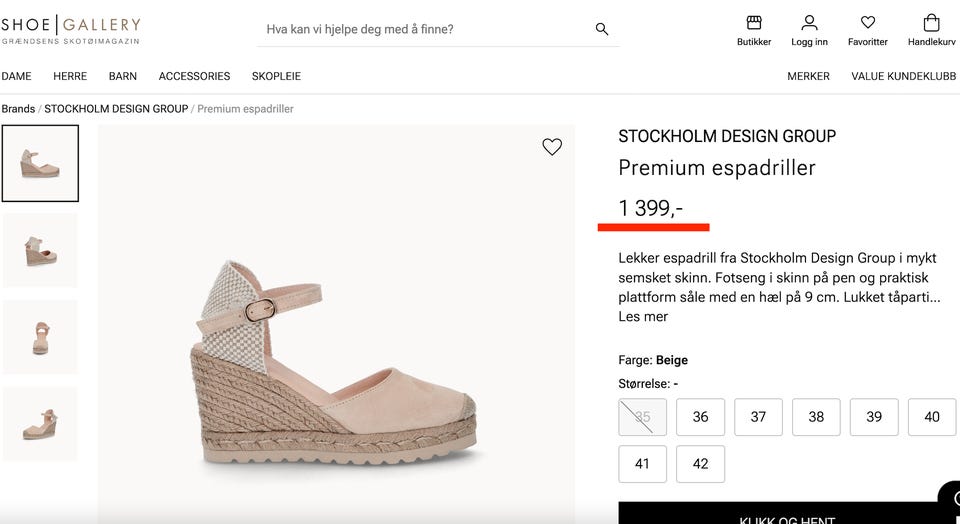This screenshot has width=960, height=524.
Task: Open the Butikker store locator icon
Action: (754, 23)
